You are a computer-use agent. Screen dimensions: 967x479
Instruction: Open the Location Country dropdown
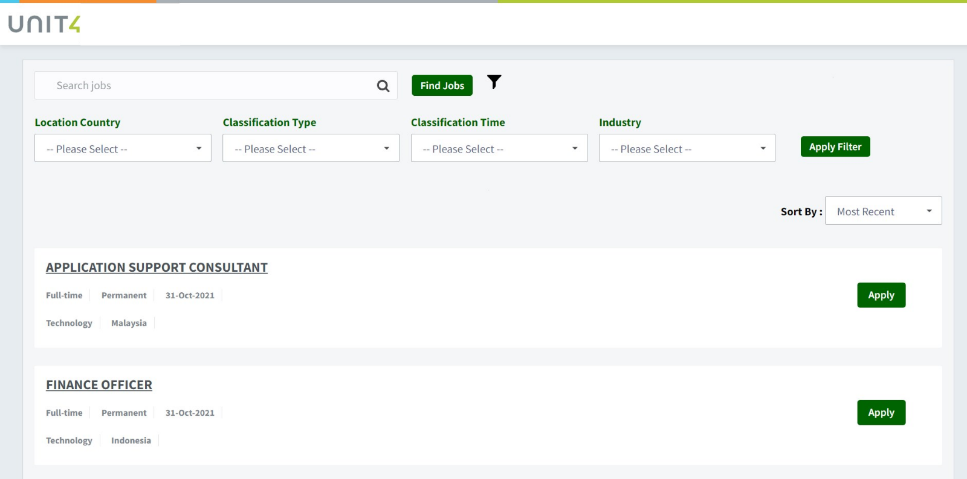[123, 149]
